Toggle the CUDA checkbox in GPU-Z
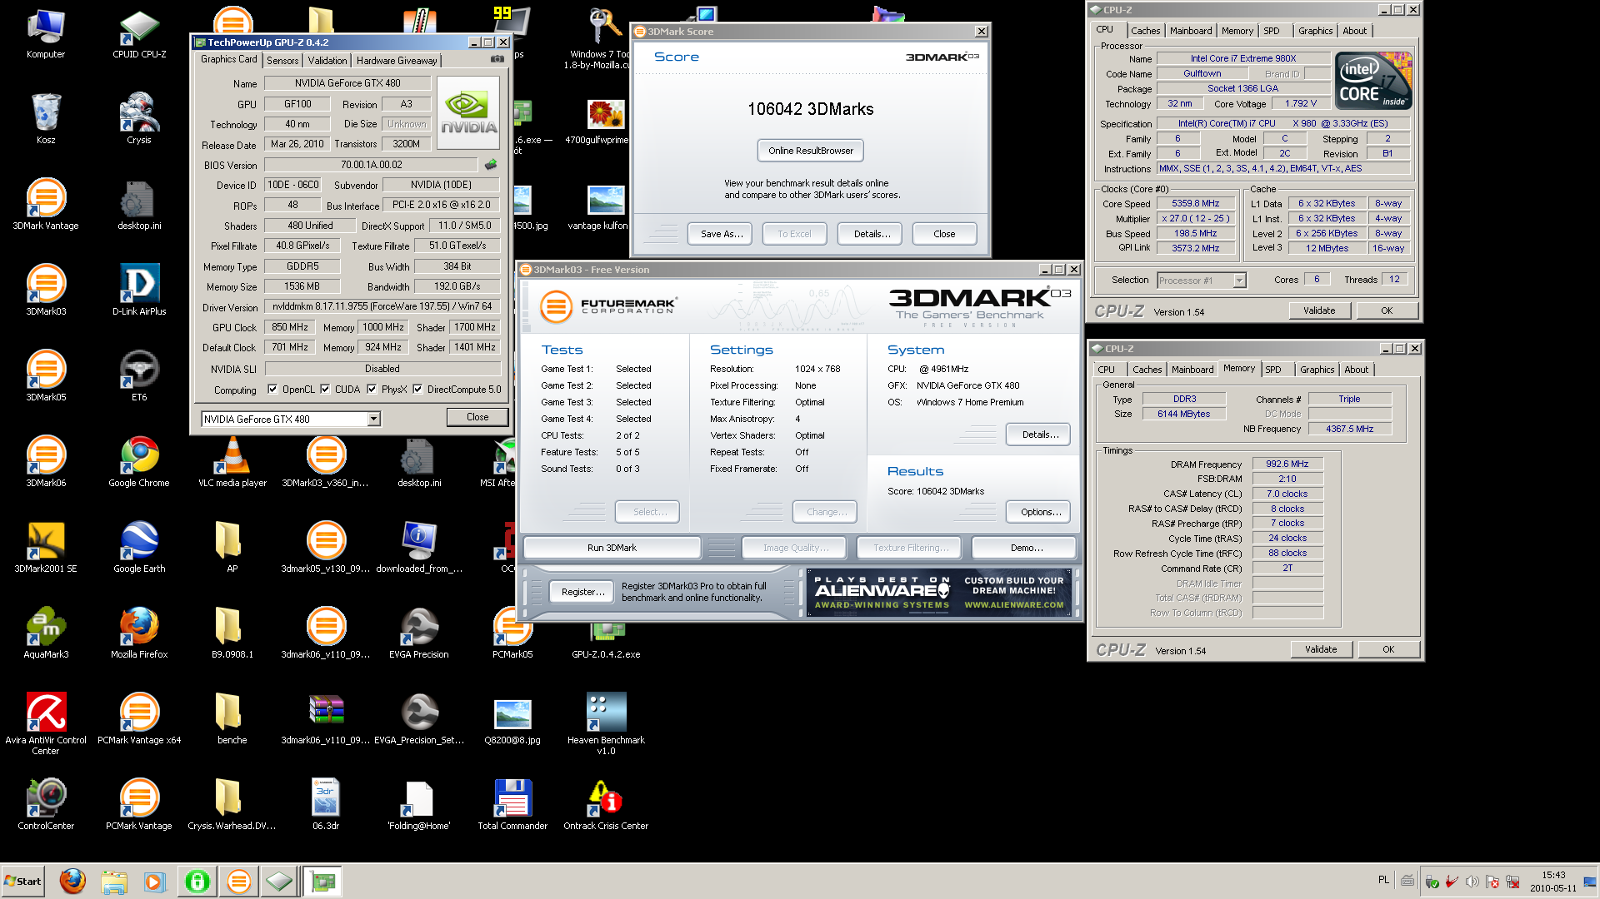 click(x=325, y=389)
